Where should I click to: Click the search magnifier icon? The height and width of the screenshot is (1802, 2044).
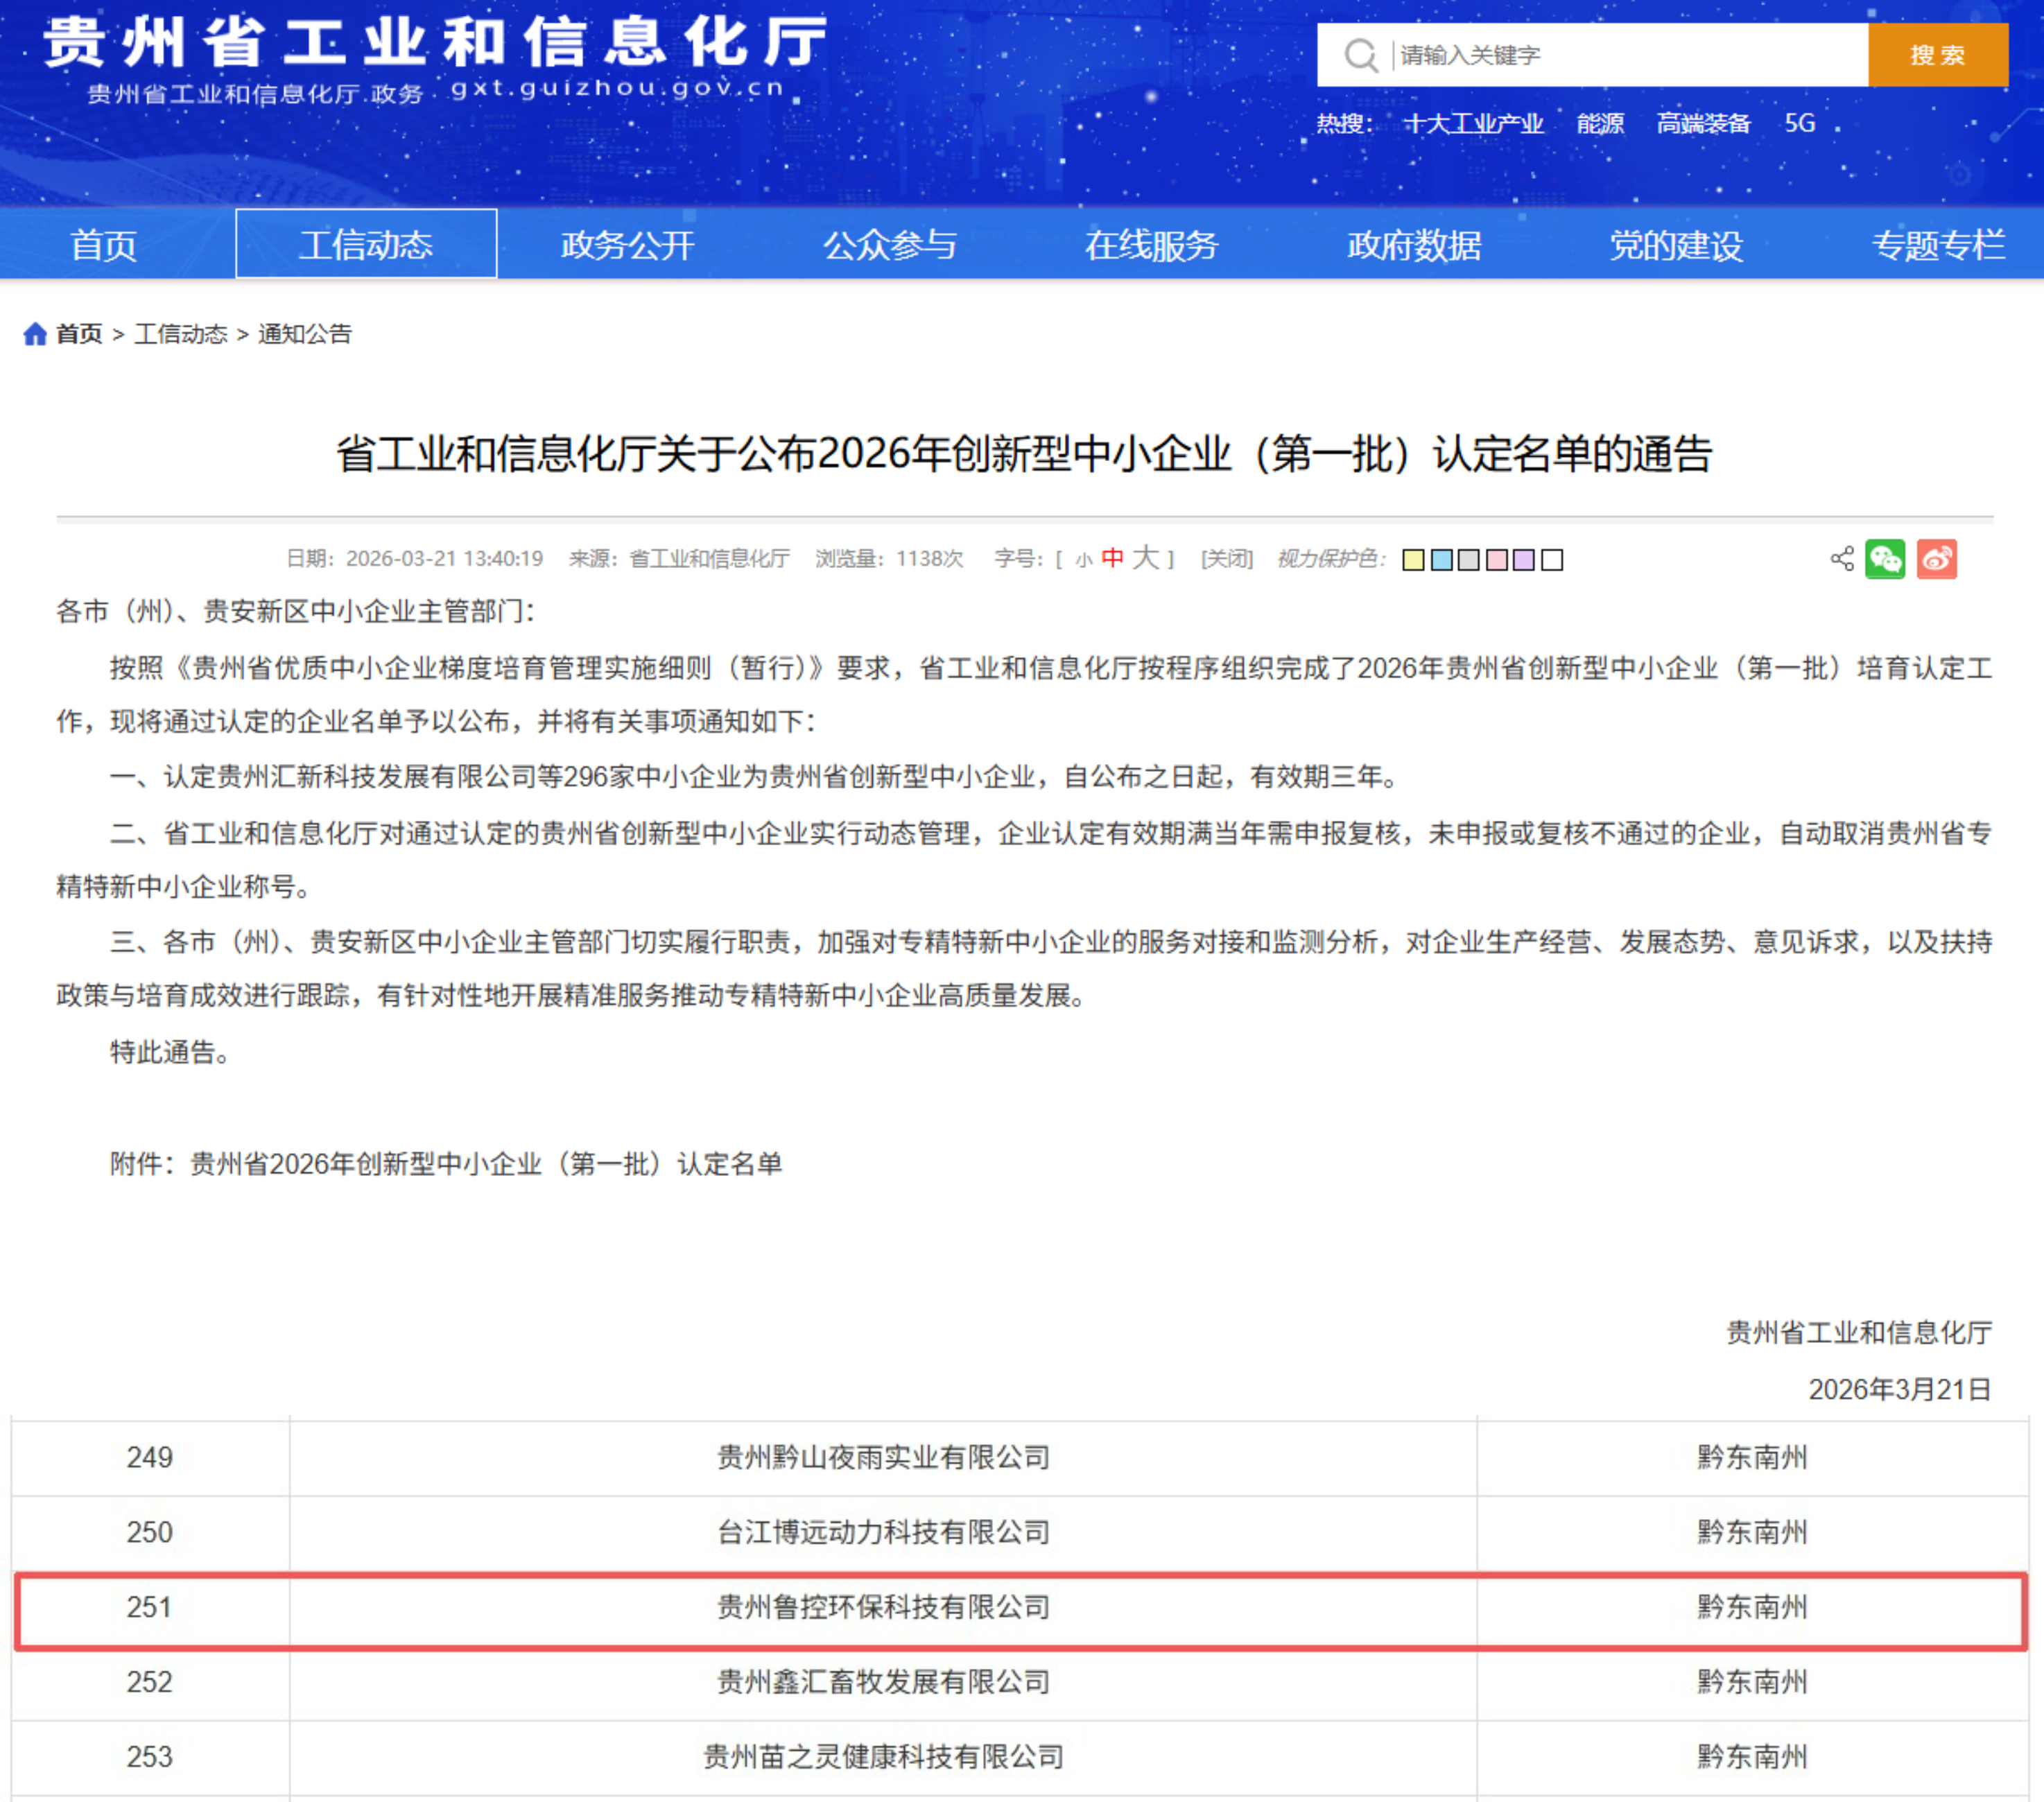click(1360, 55)
